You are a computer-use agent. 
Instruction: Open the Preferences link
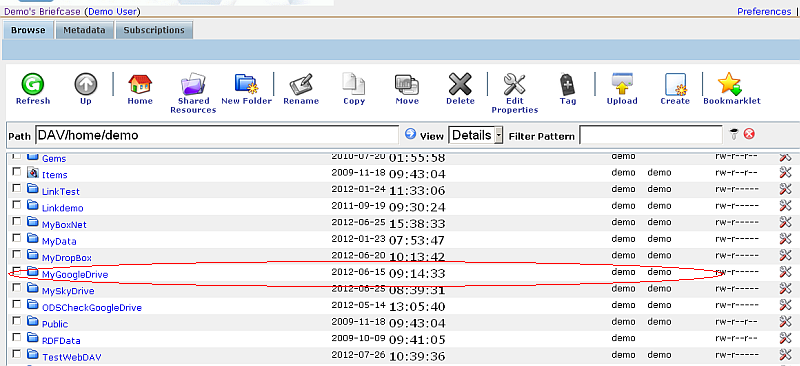pyautogui.click(x=764, y=11)
